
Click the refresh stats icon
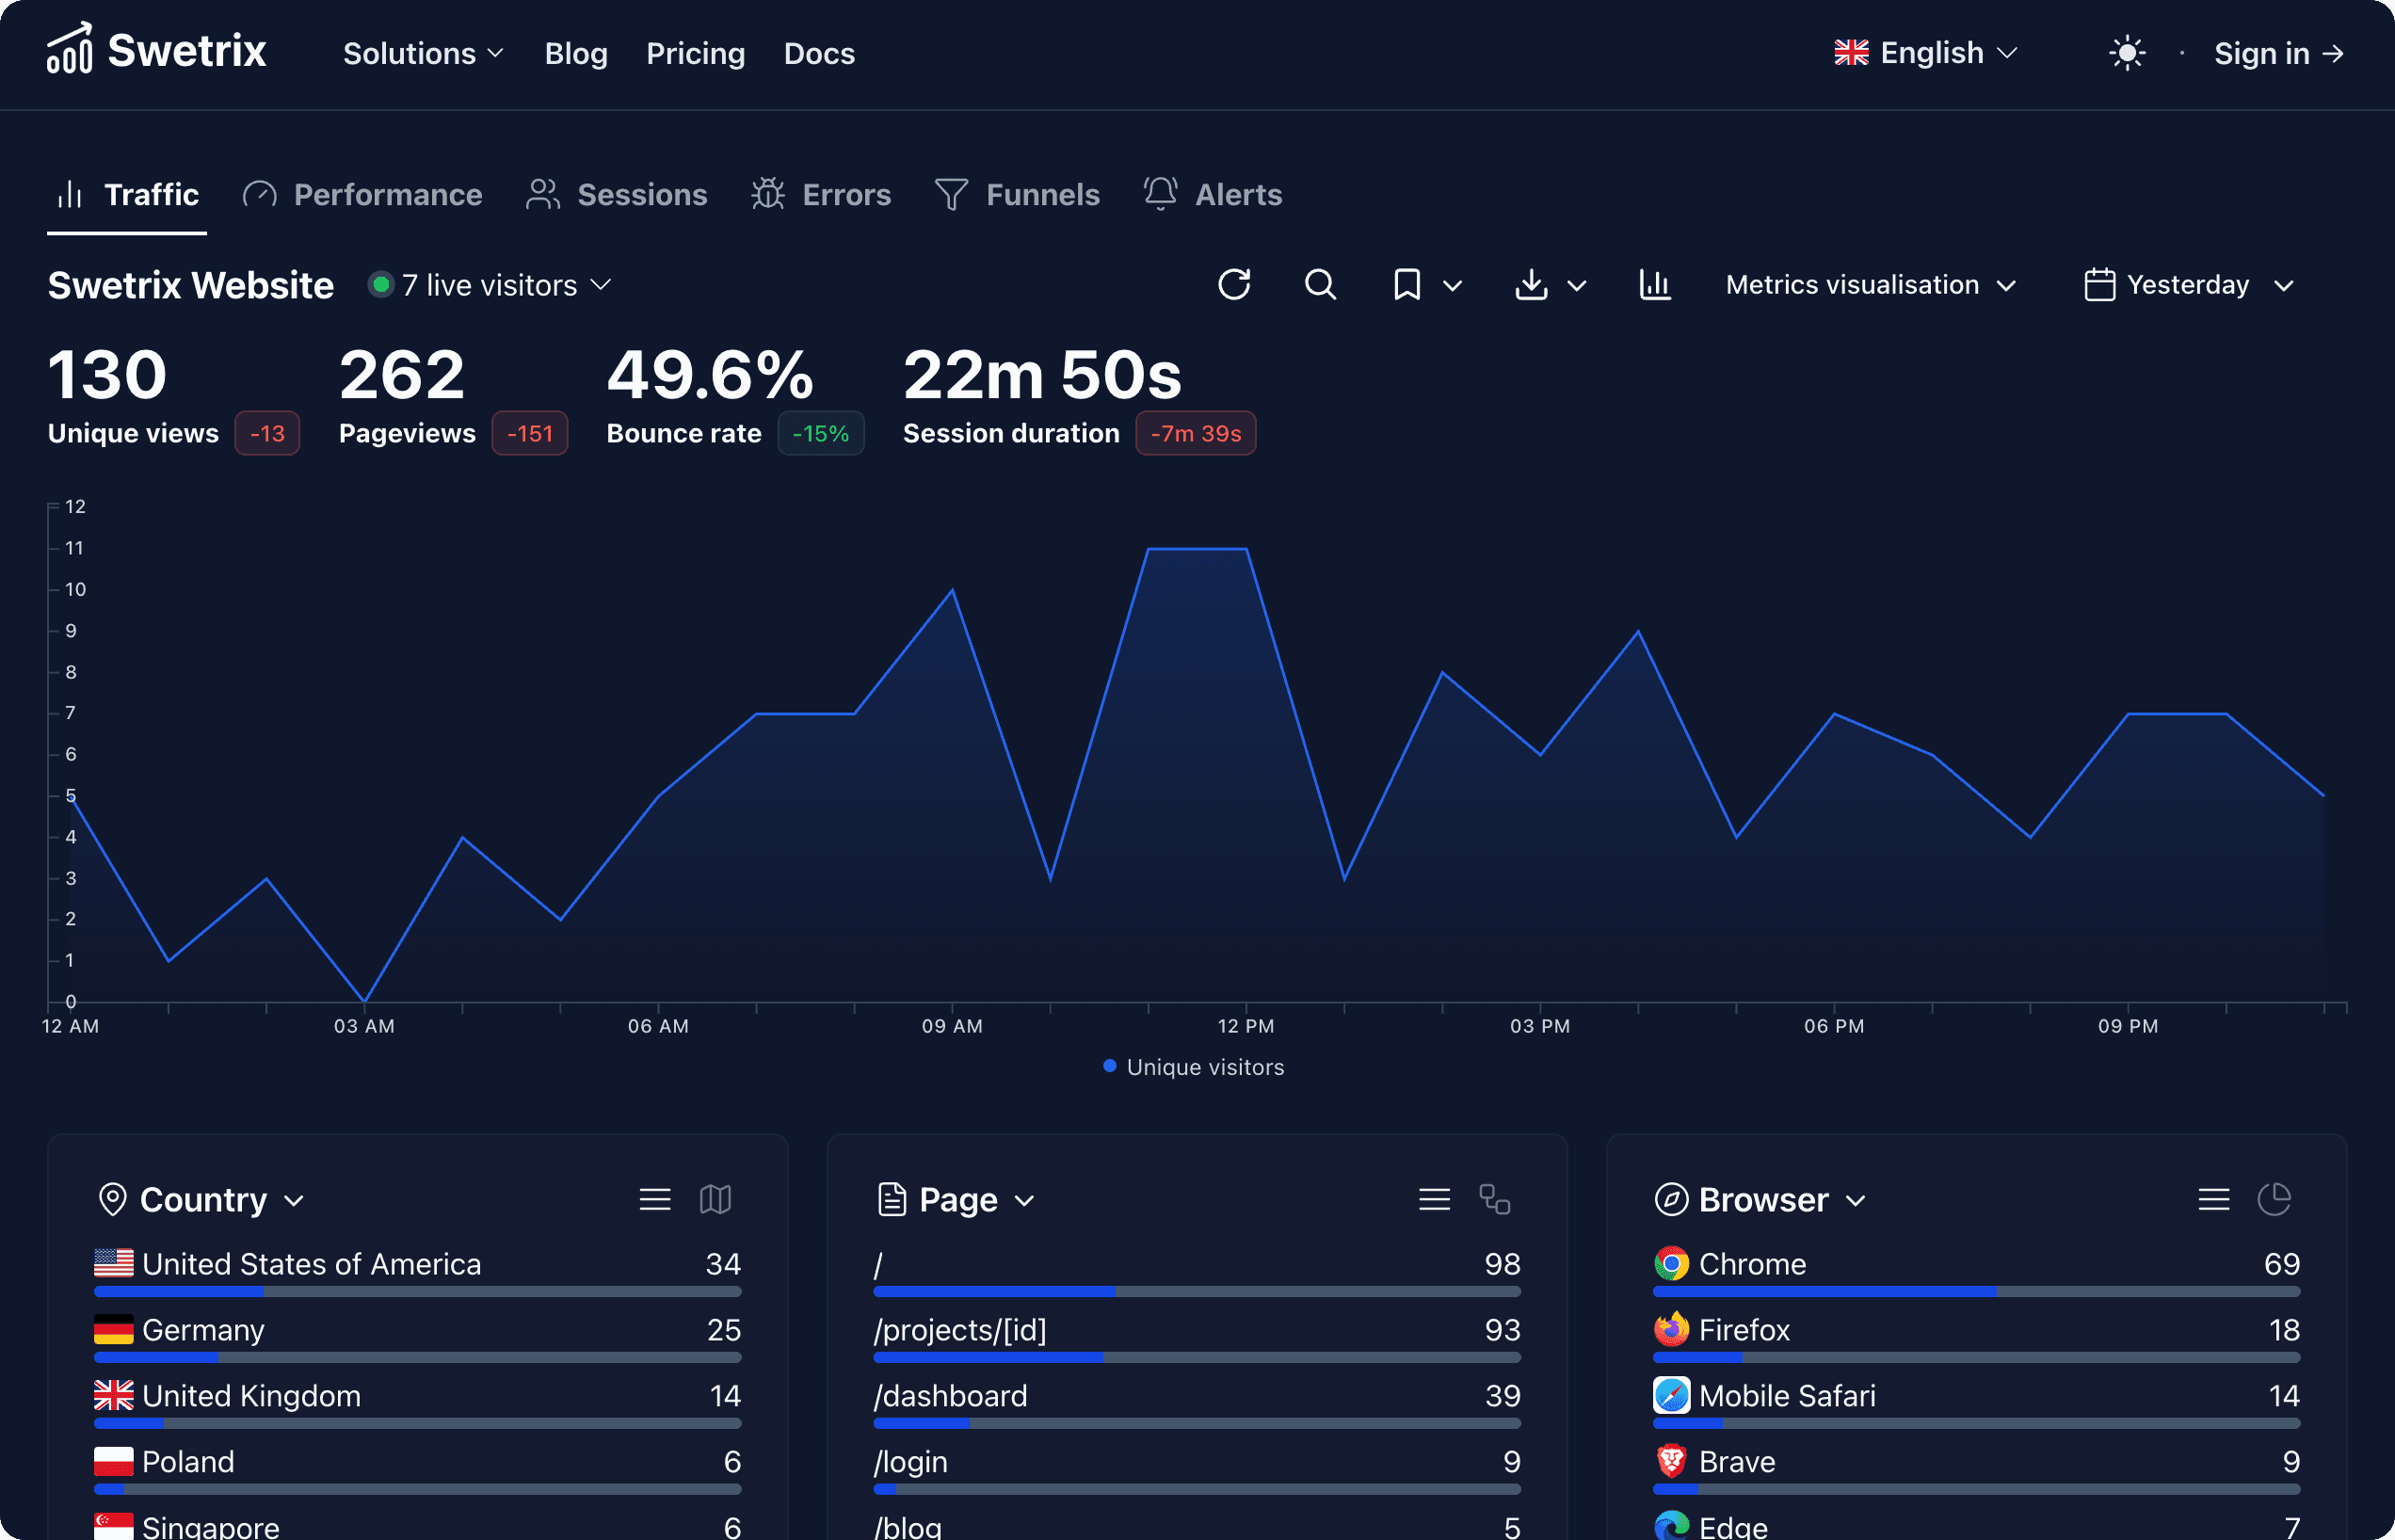coord(1234,285)
